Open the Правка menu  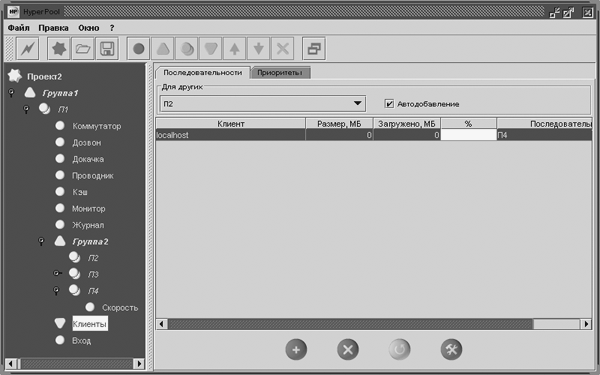(x=54, y=28)
